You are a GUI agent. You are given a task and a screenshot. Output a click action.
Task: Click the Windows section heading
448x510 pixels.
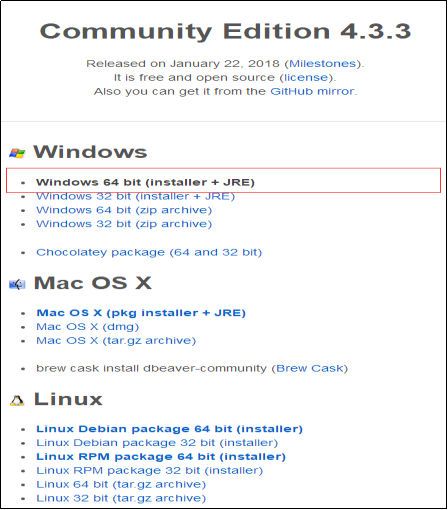[90, 152]
